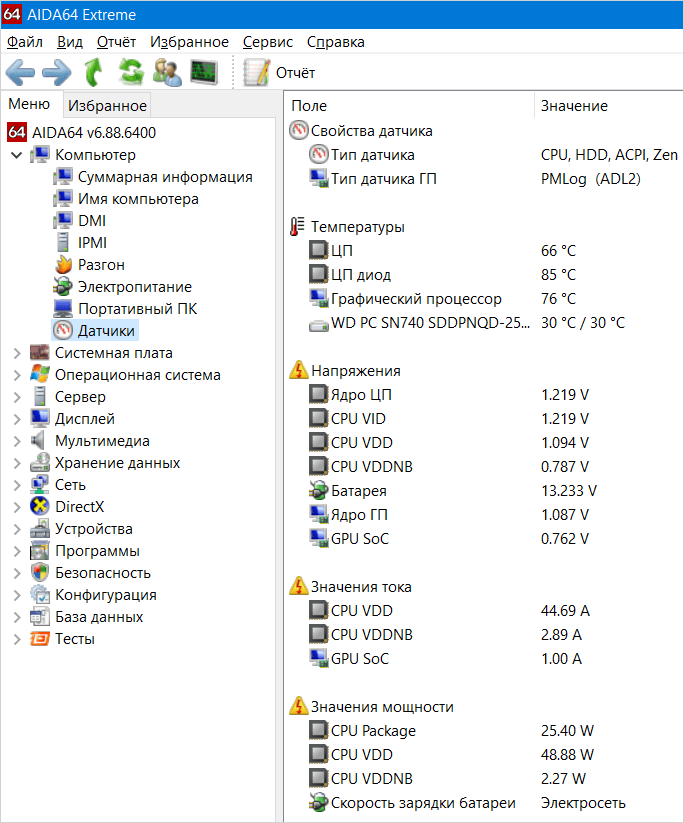Click the Forward arrow toolbar icon
Viewport: 684px width, 823px height.
coord(57,72)
